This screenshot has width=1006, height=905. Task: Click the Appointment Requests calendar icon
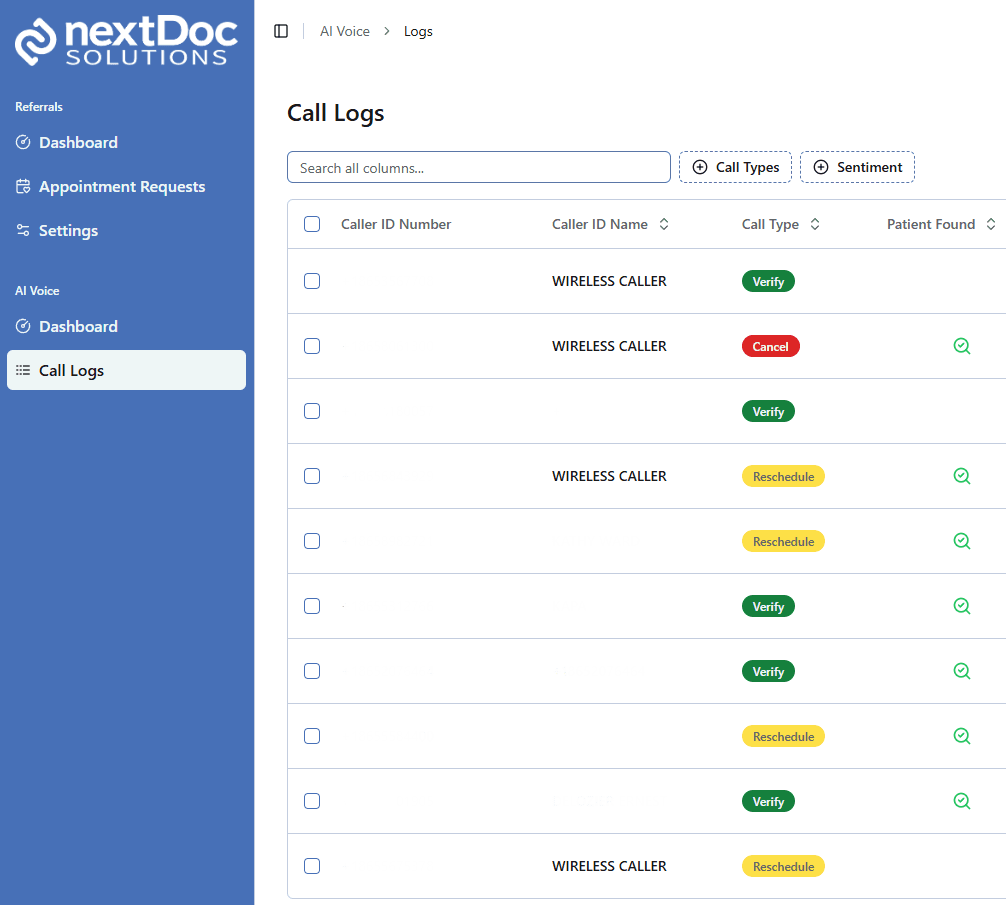pyautogui.click(x=23, y=187)
